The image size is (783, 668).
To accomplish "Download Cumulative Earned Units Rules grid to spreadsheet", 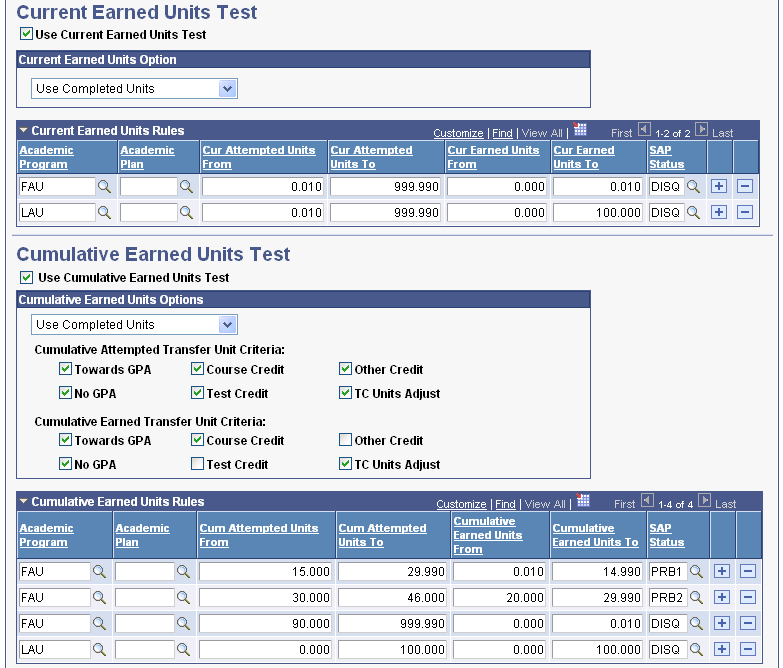I will coord(583,500).
